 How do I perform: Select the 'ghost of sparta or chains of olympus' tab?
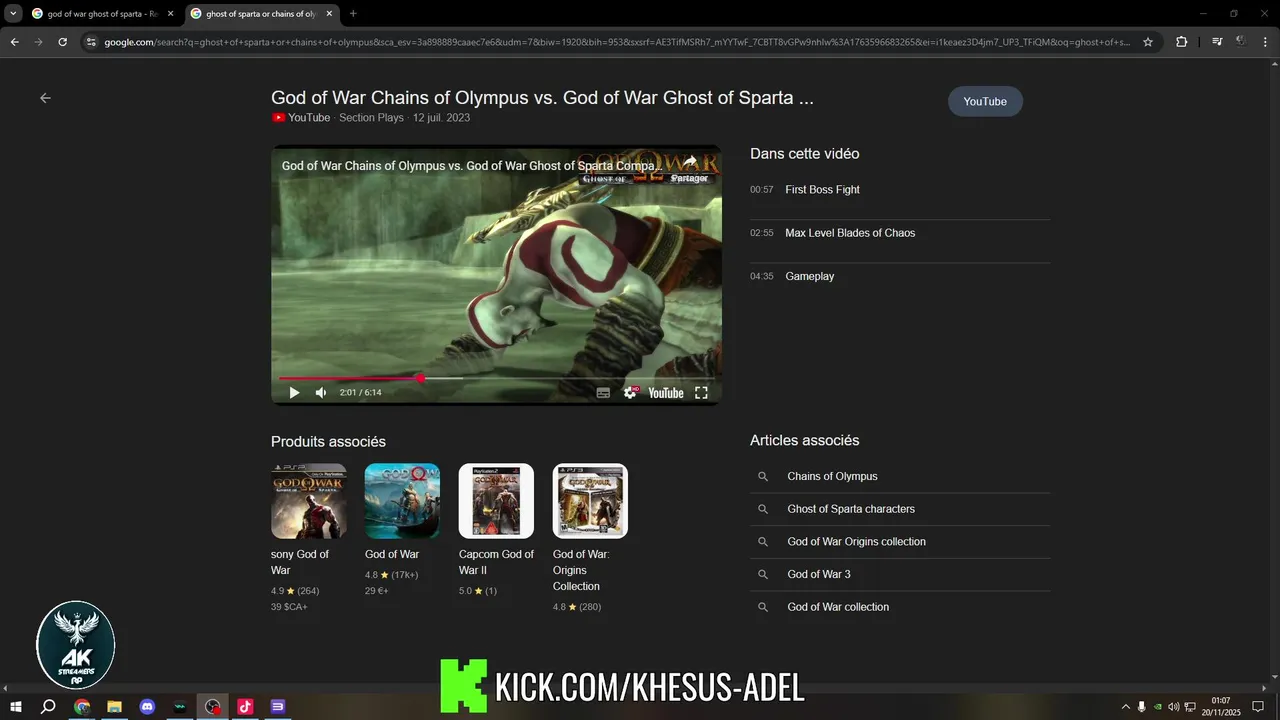(x=262, y=14)
